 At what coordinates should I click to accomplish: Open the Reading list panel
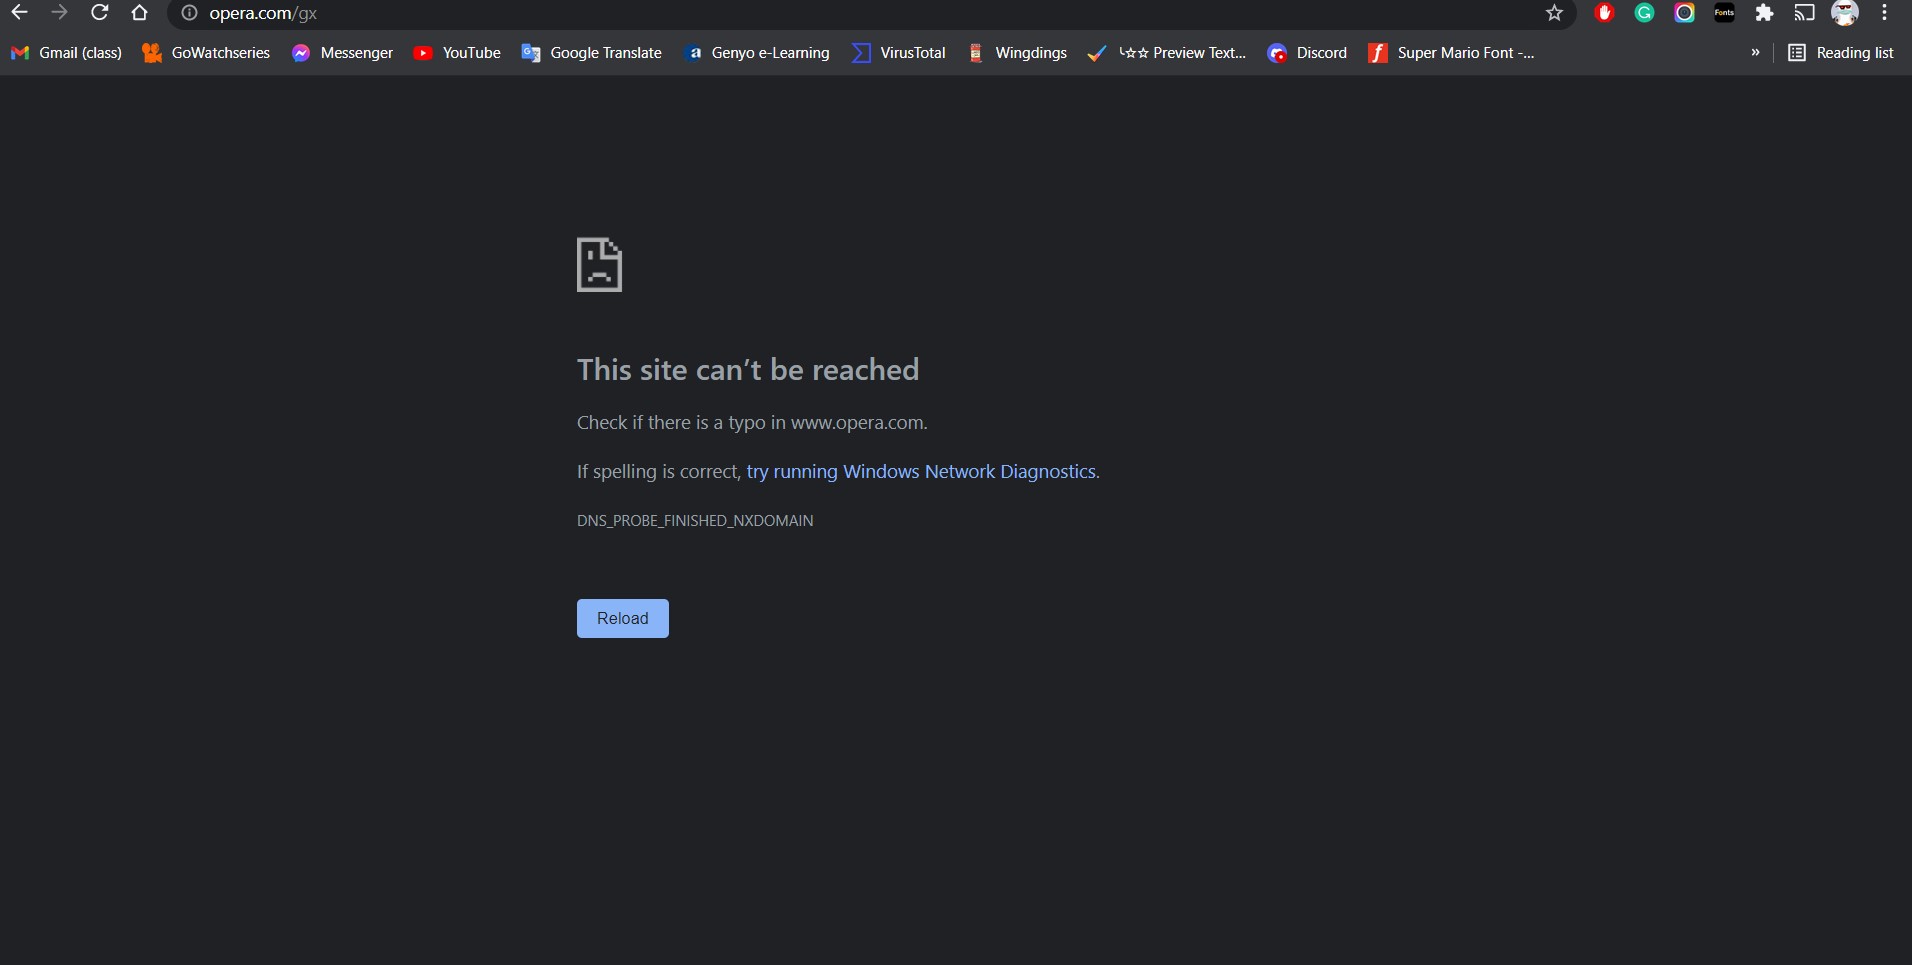tap(1841, 53)
